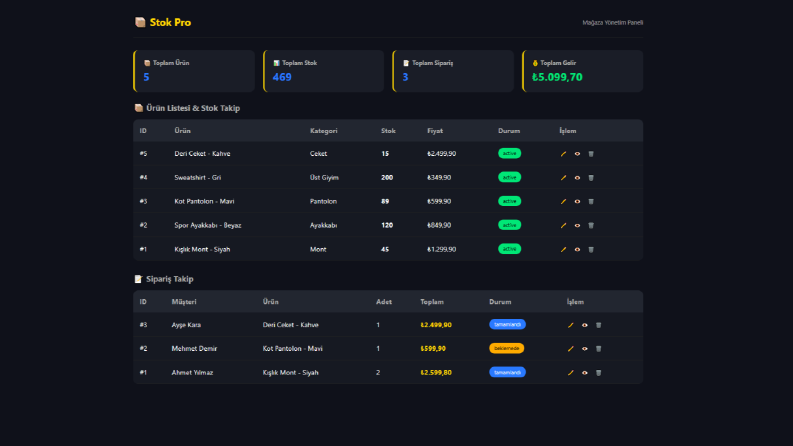Delete Sweatshirt - Gri product trash icon
The width and height of the screenshot is (793, 446).
591,177
